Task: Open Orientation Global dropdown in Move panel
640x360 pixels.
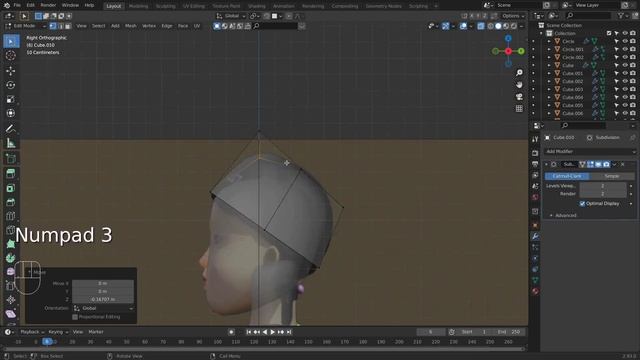Action: click(103, 308)
